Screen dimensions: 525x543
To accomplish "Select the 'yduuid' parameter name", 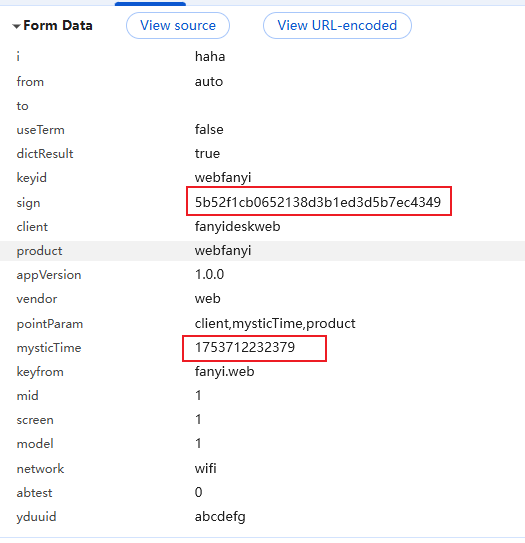I will 36,517.
